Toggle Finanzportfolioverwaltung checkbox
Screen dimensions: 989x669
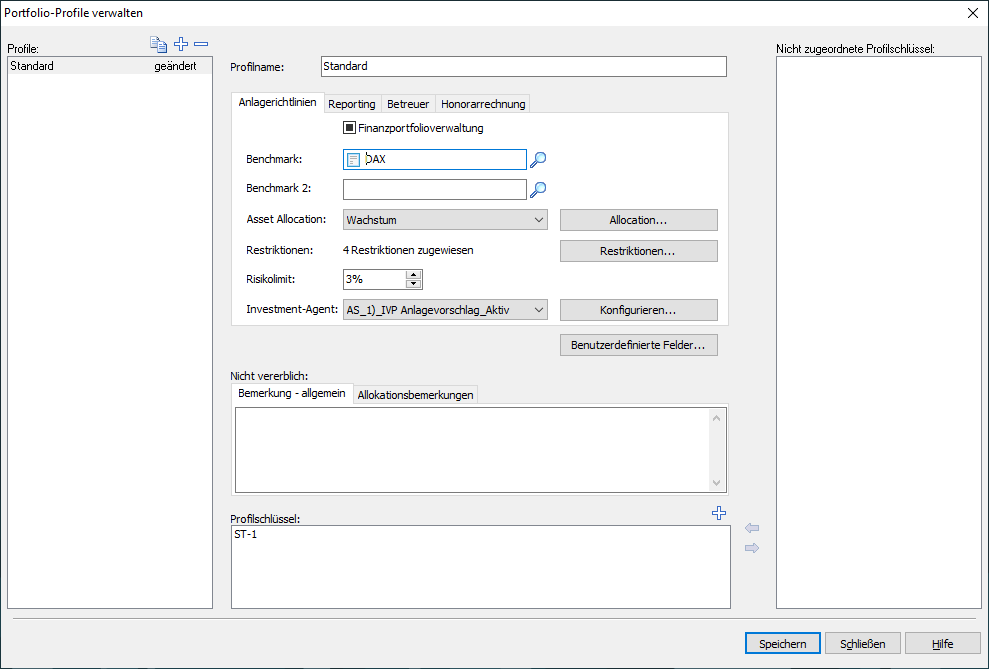coord(349,128)
